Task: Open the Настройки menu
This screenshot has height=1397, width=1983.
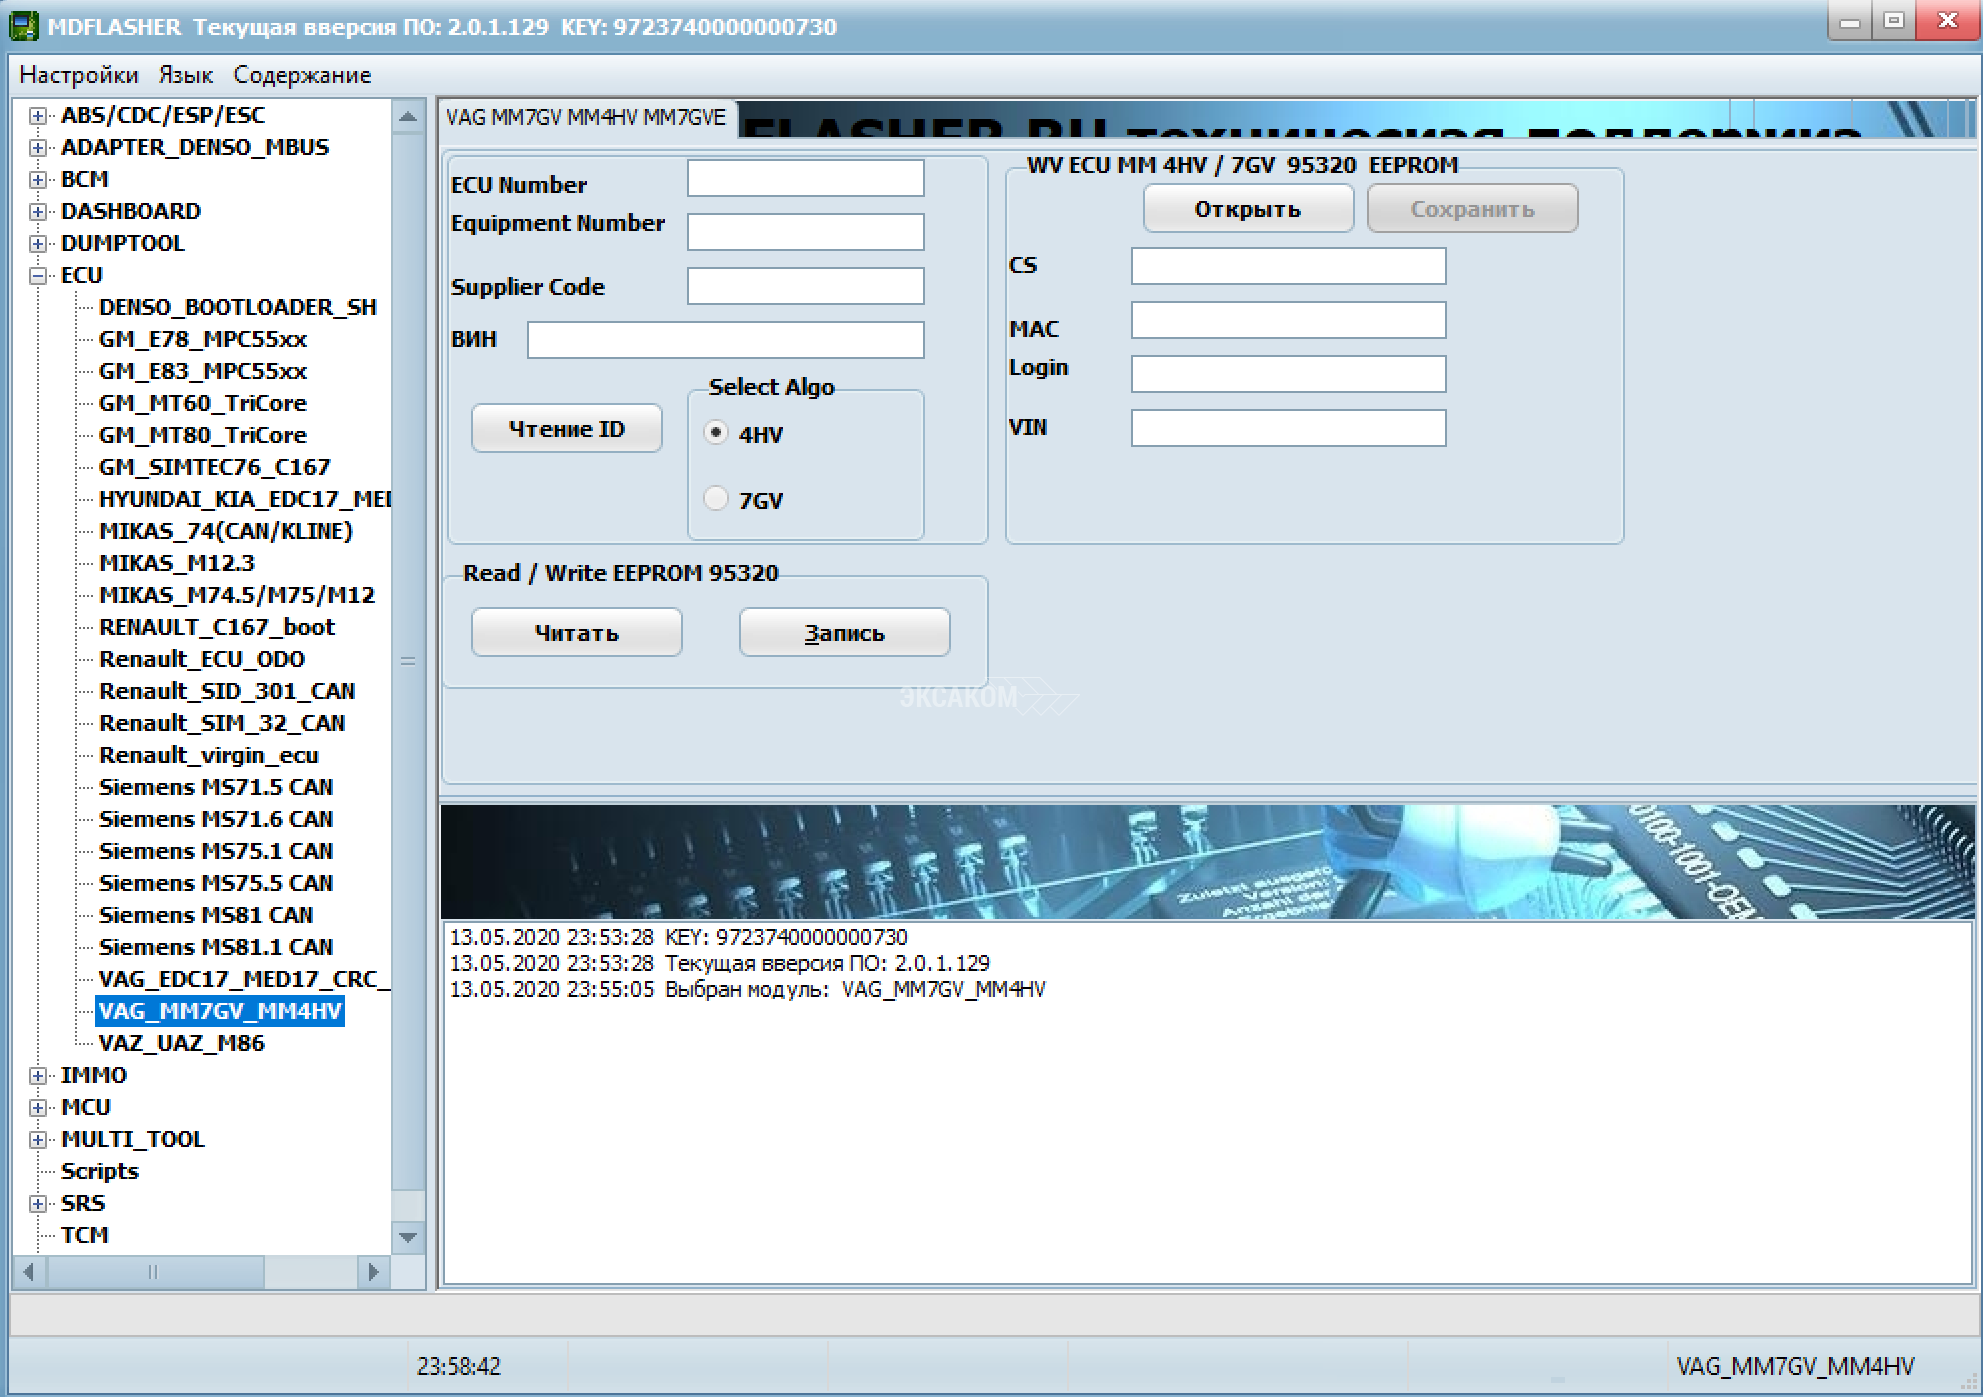Action: click(79, 75)
